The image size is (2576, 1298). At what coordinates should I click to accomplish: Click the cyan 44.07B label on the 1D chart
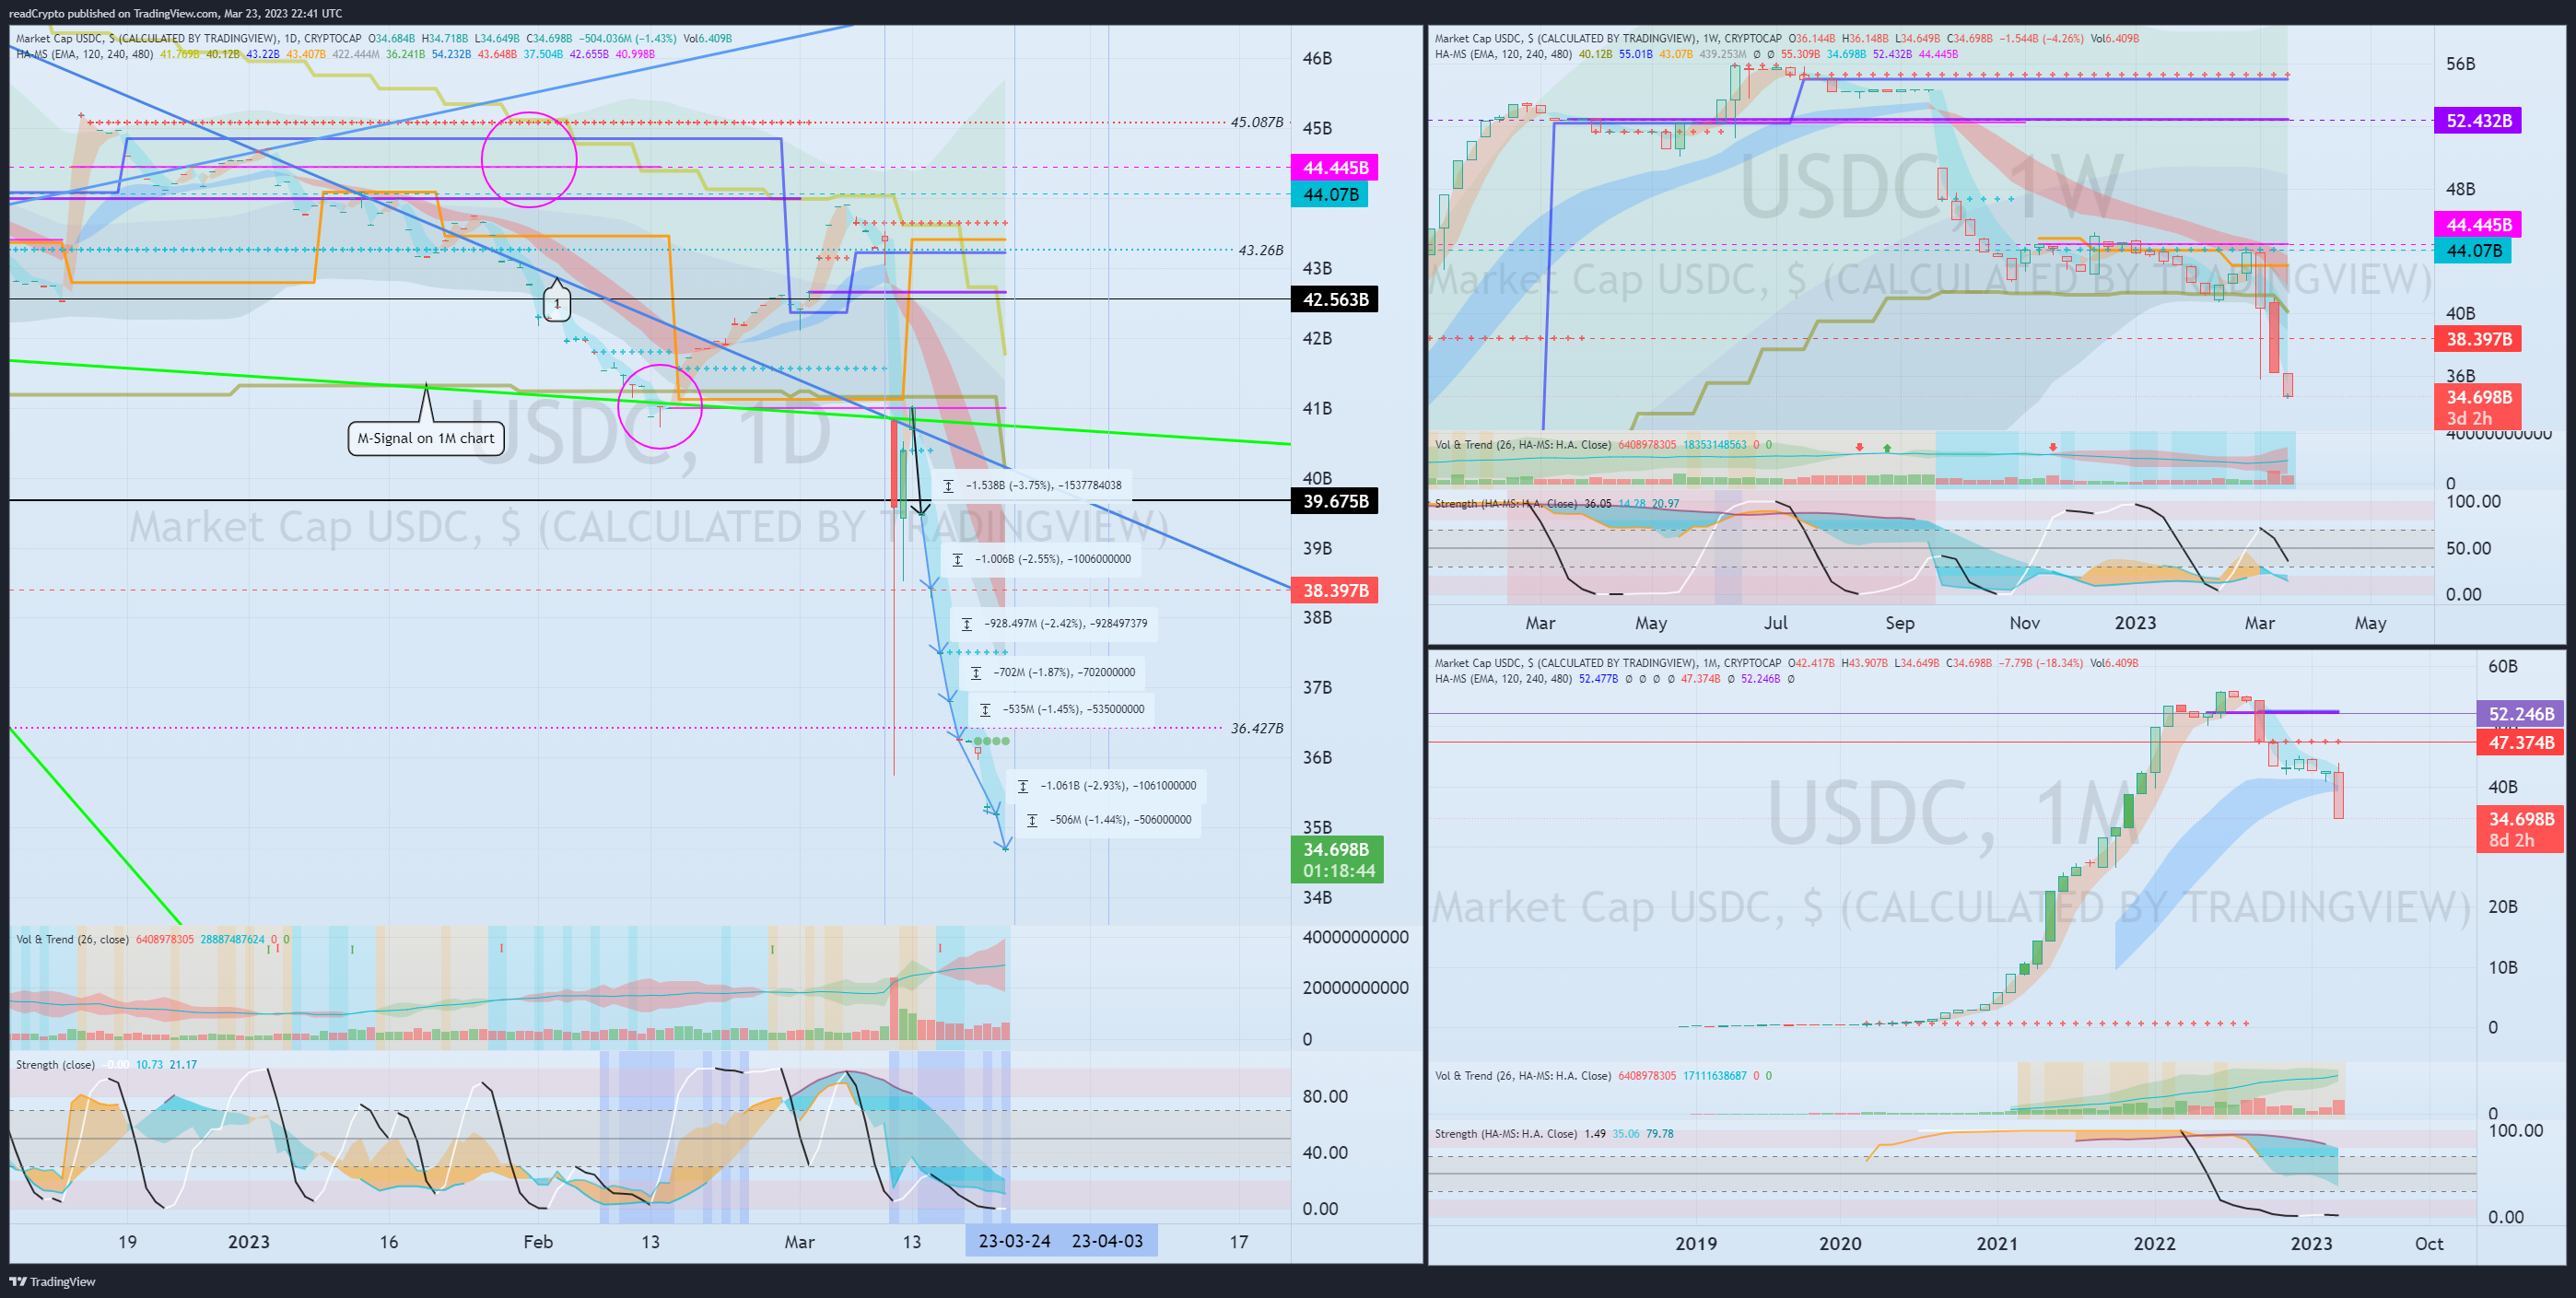coord(1329,194)
